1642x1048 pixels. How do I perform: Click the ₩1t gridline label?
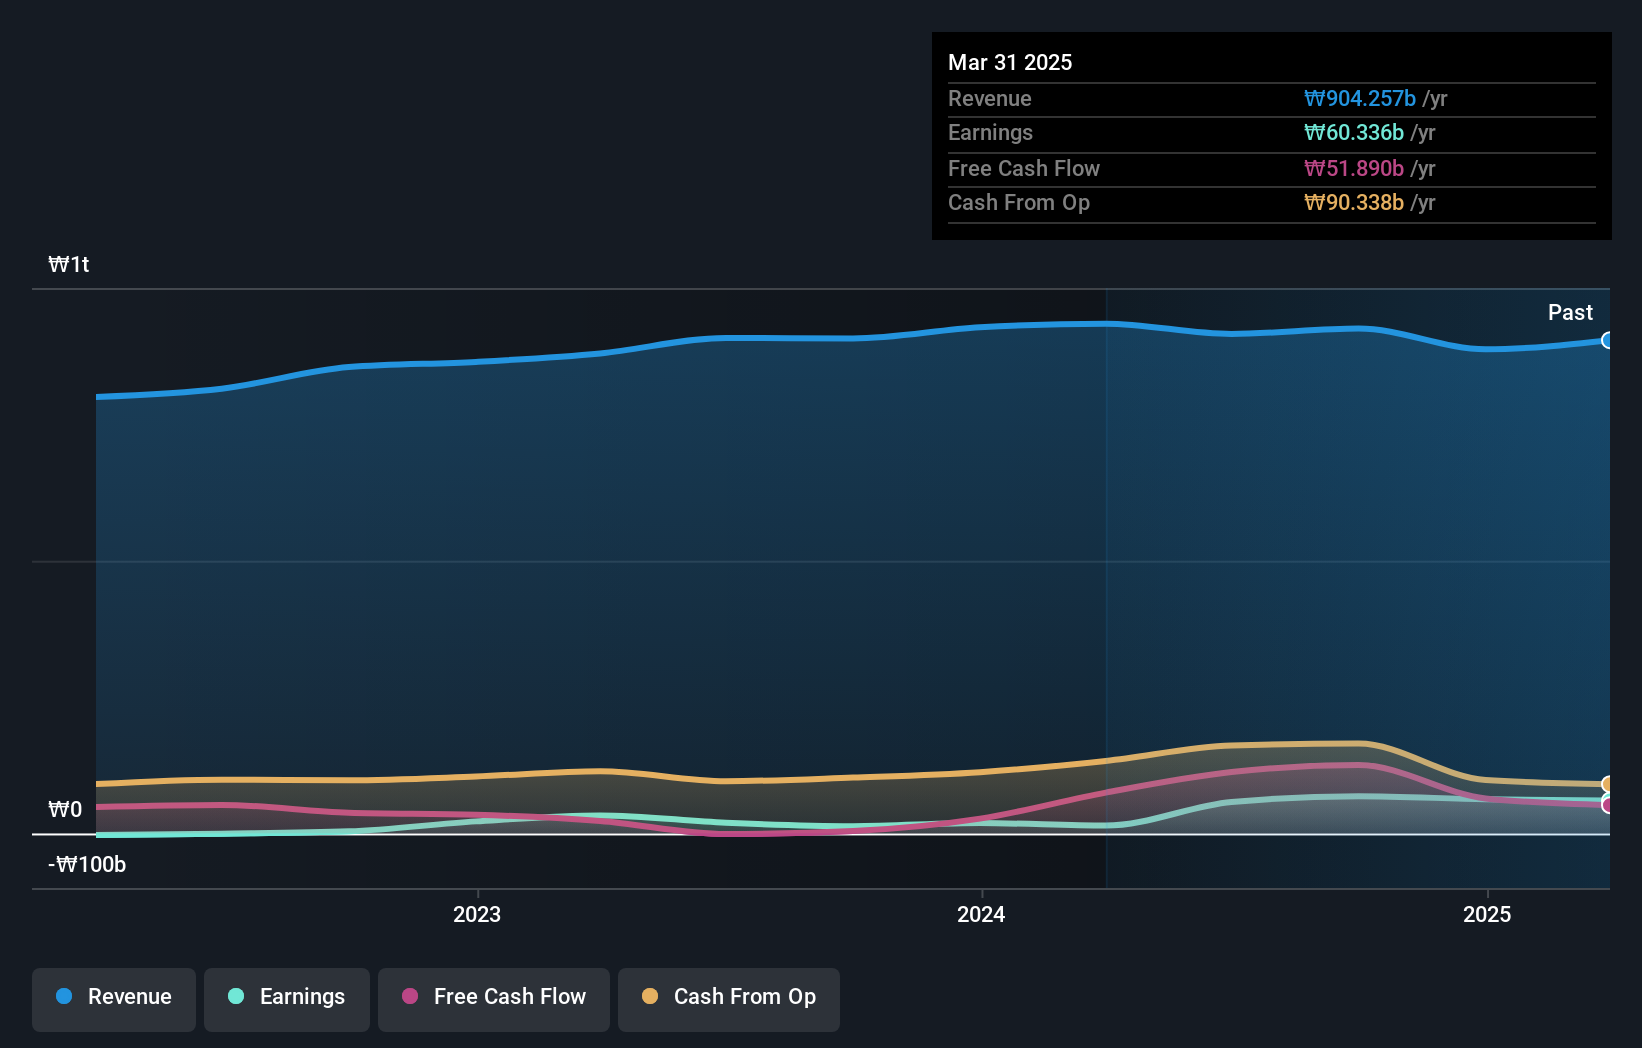click(x=69, y=264)
